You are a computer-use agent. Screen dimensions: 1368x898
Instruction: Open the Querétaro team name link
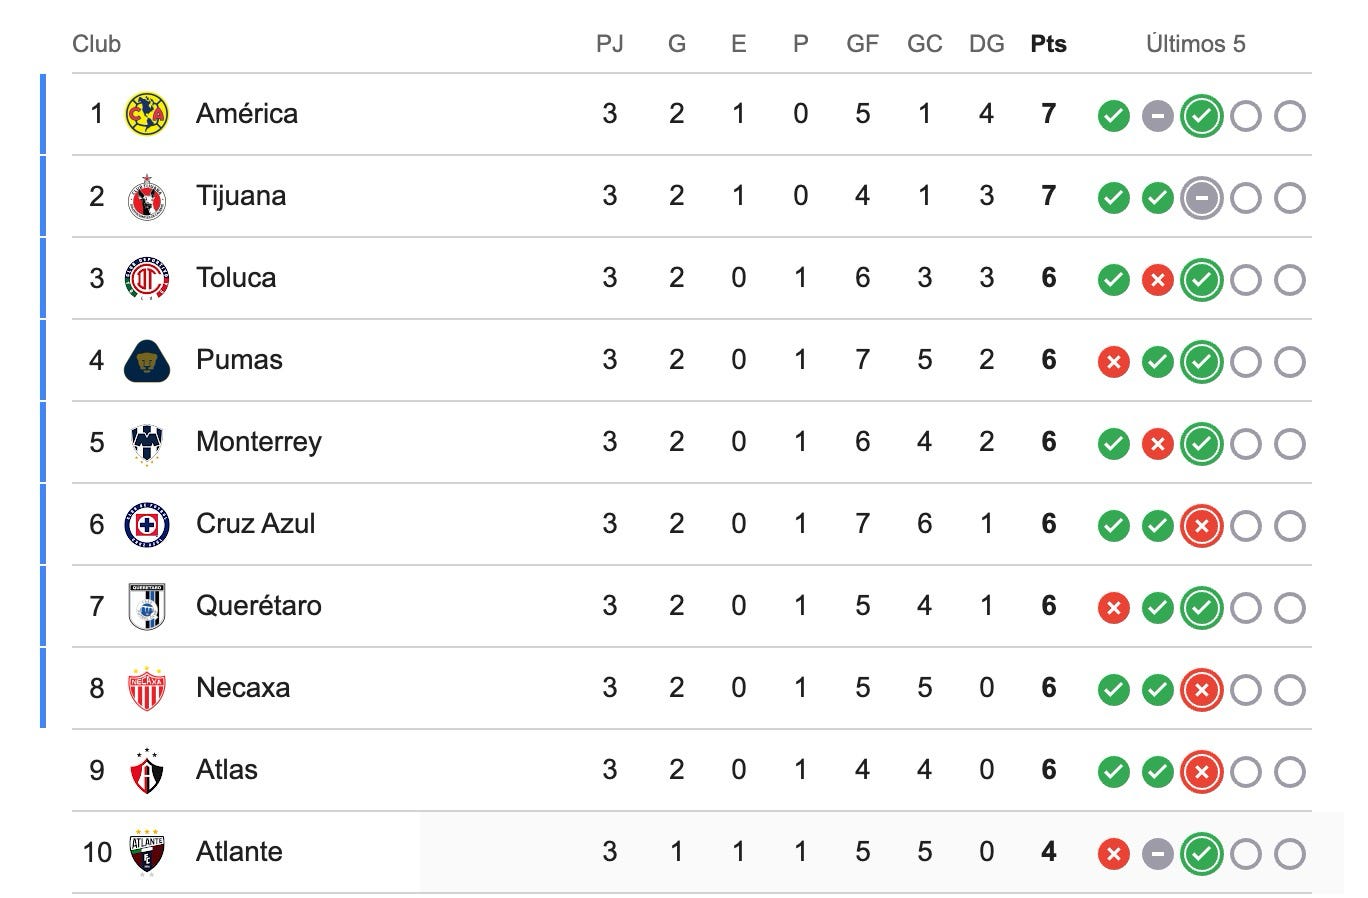(x=259, y=606)
